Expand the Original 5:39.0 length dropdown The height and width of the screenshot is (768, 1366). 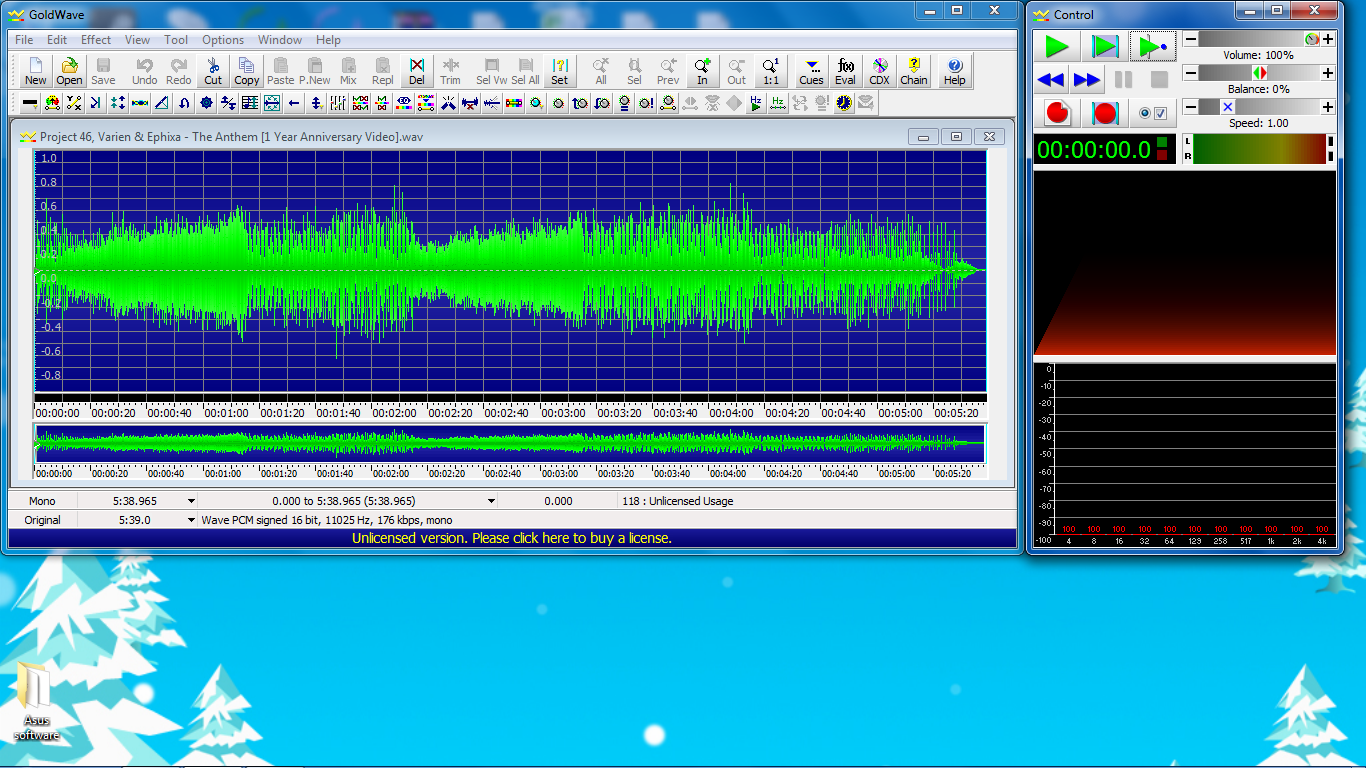coord(191,520)
